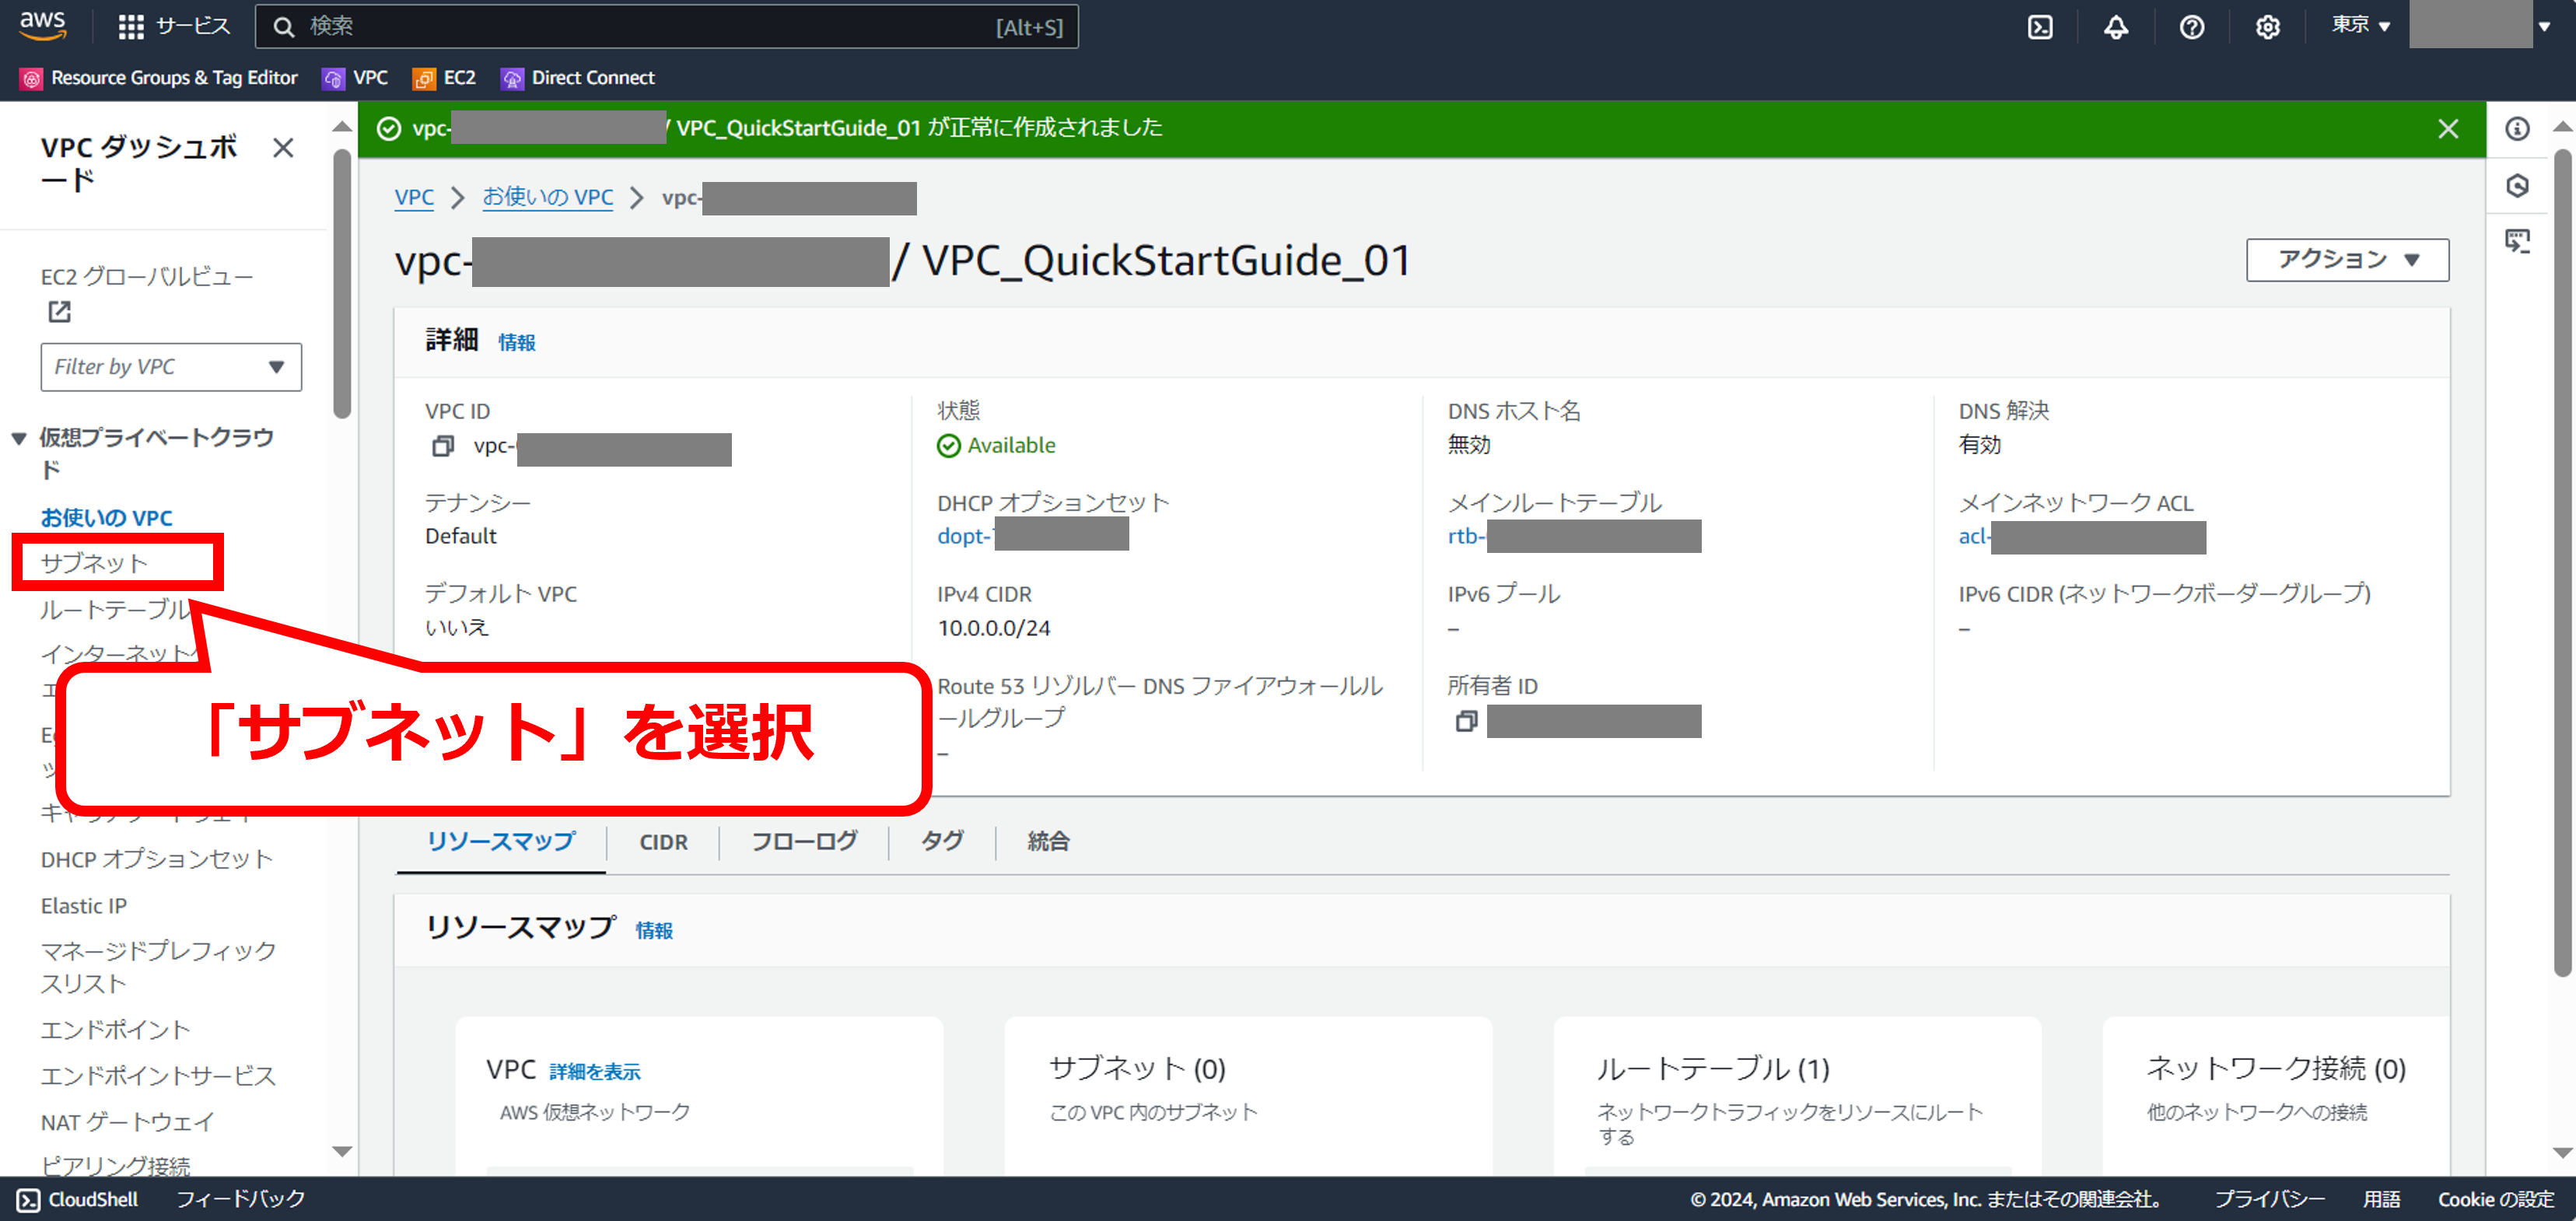Select DHCP オプションセット in sidebar
Screen dimensions: 2576x1221
[157, 859]
